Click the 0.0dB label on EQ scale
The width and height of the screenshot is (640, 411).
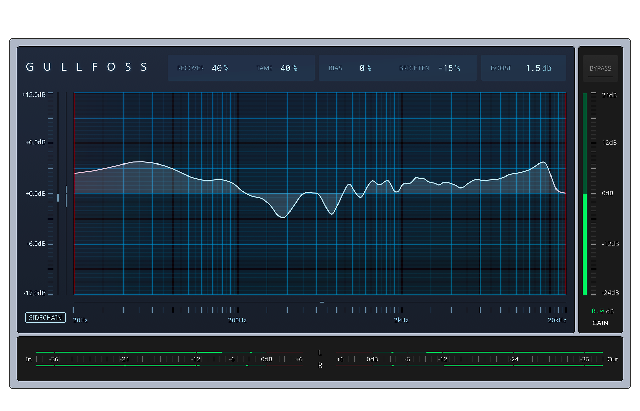pyautogui.click(x=36, y=193)
